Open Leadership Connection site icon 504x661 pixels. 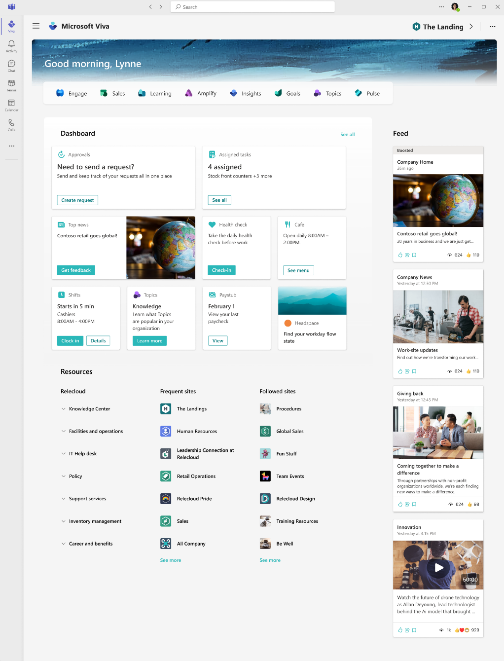(166, 454)
